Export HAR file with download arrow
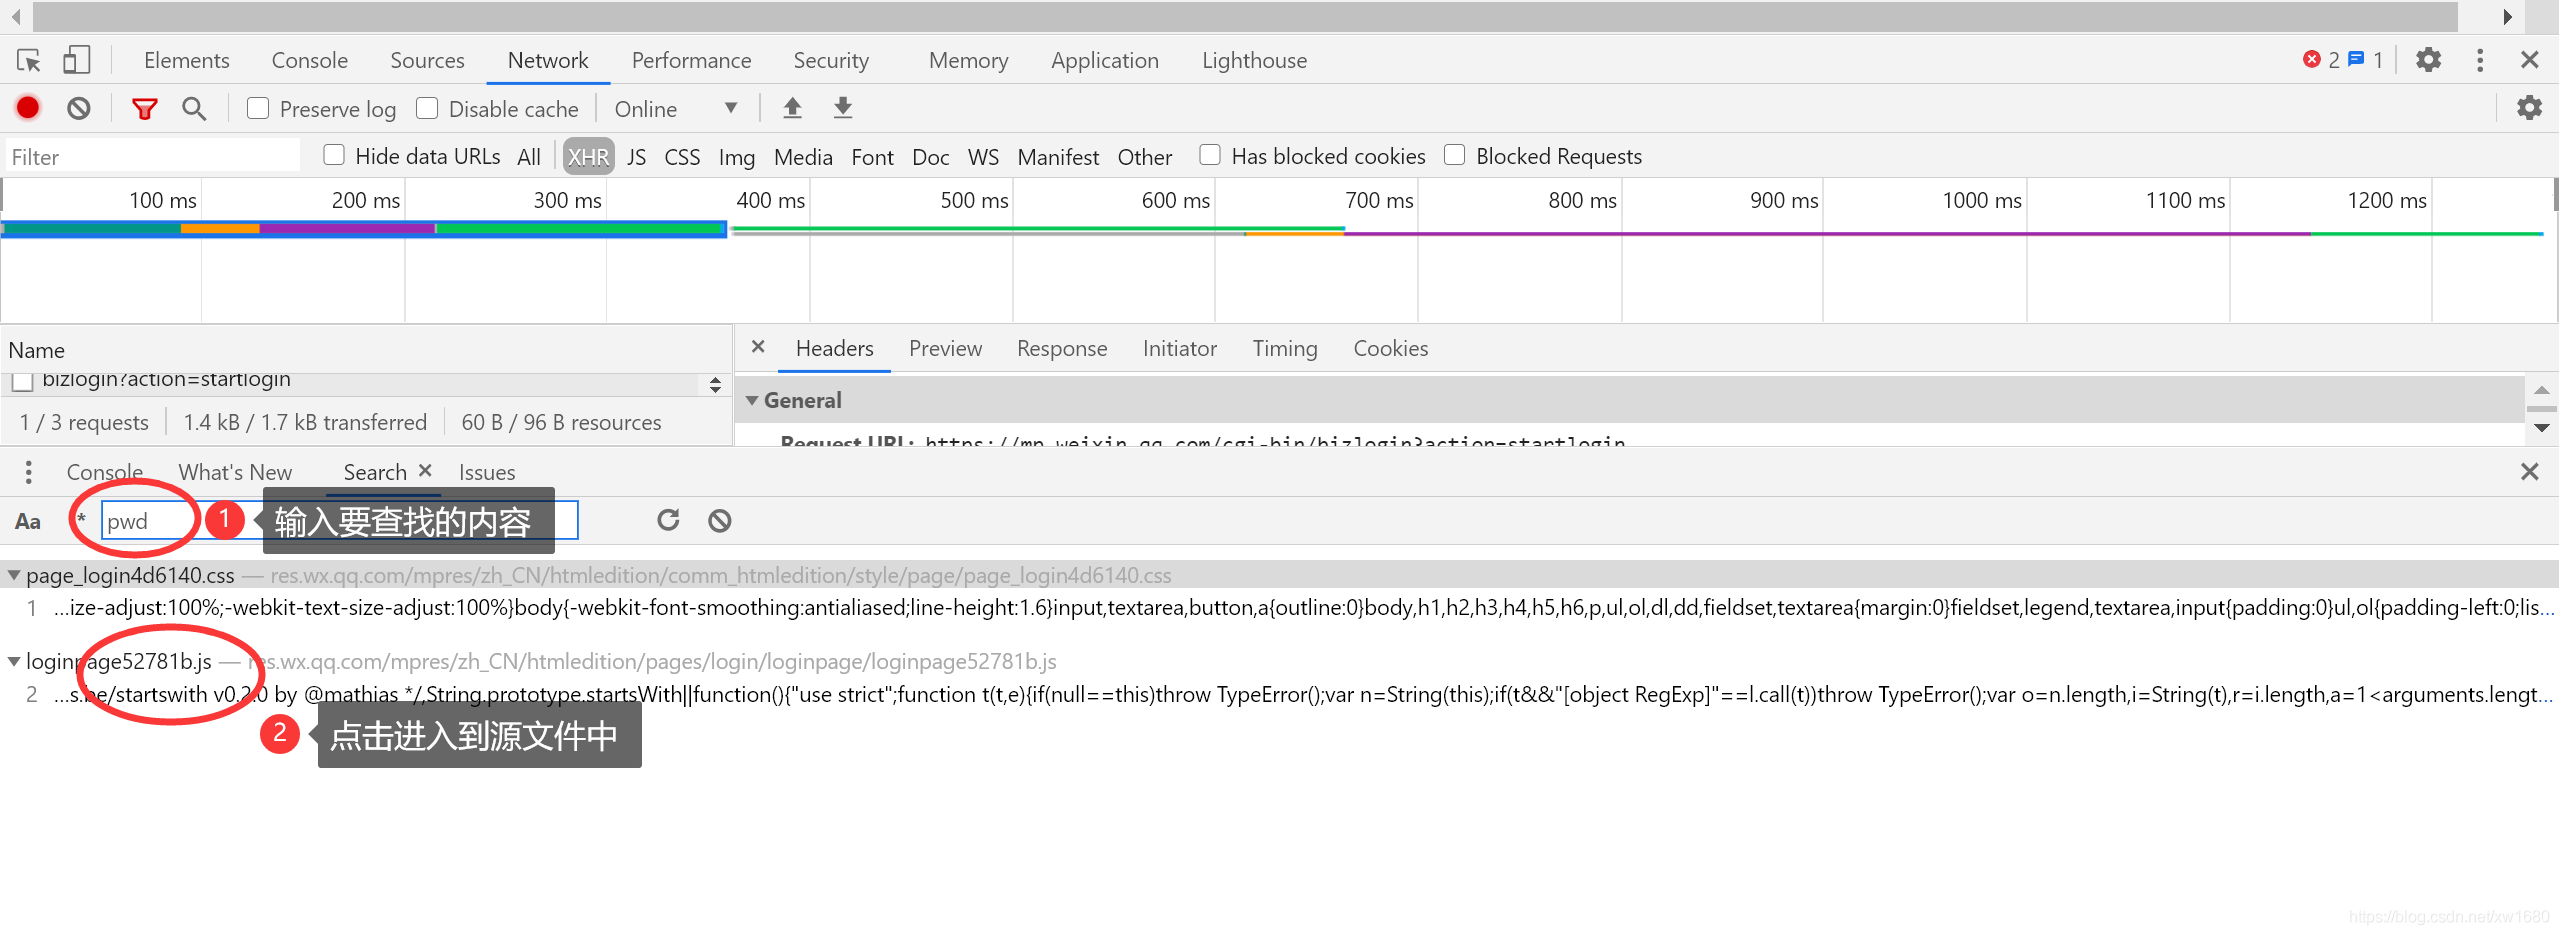This screenshot has width=2559, height=935. [x=843, y=108]
